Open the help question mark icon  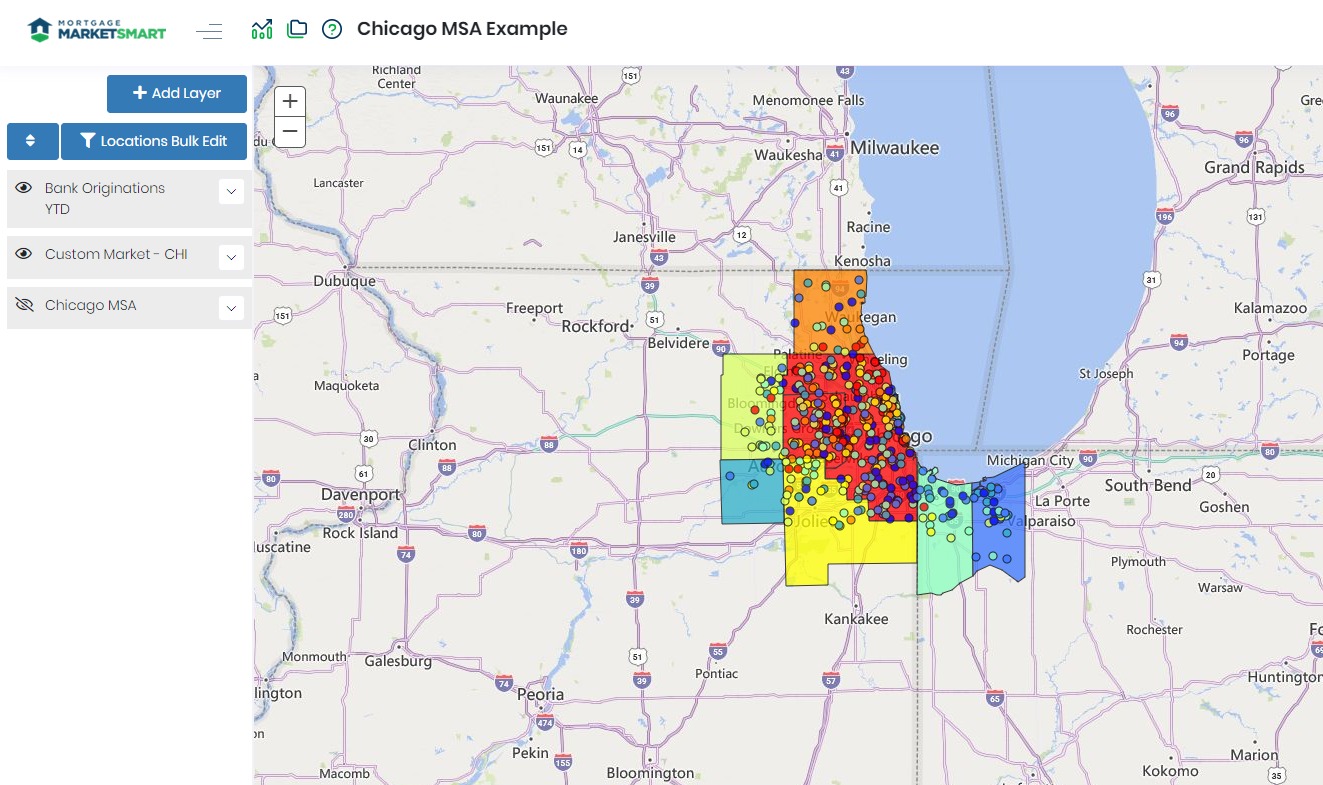click(x=332, y=29)
